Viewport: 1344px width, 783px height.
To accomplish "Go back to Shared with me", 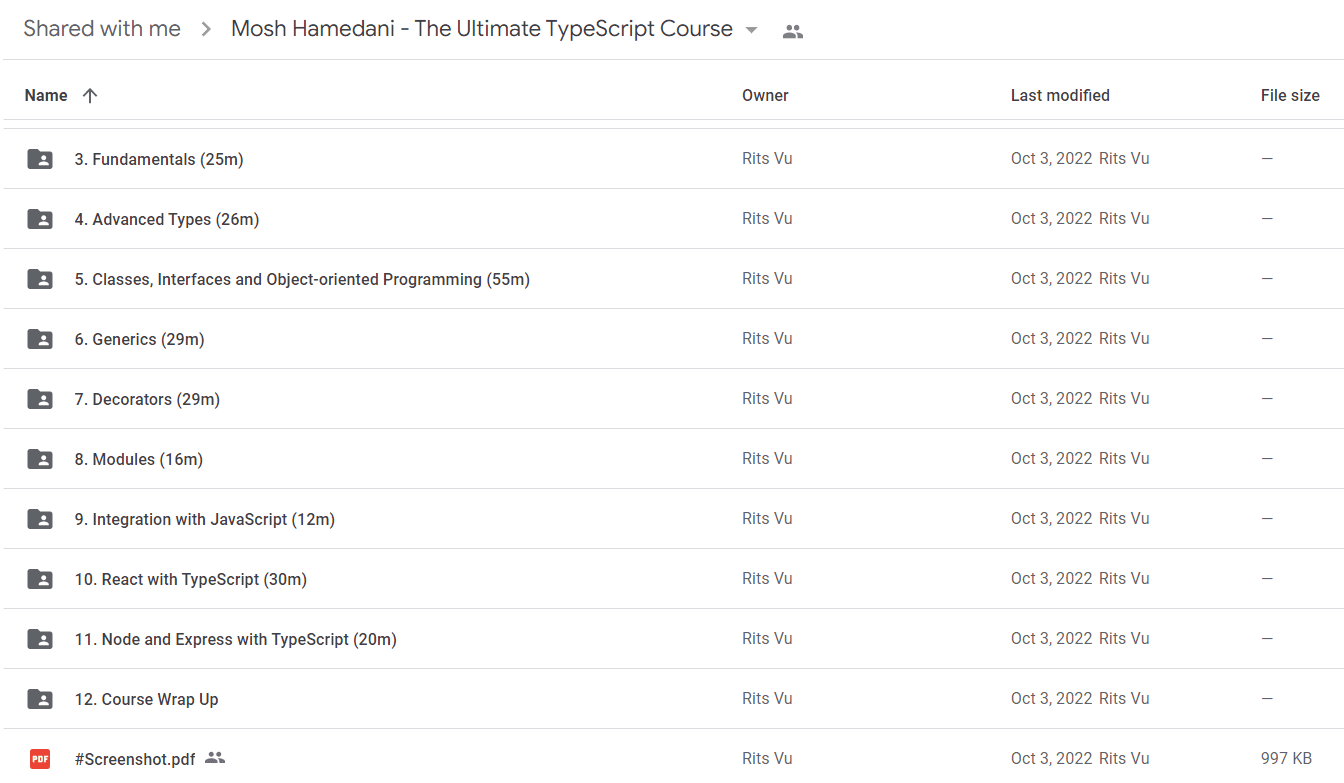I will tap(102, 29).
